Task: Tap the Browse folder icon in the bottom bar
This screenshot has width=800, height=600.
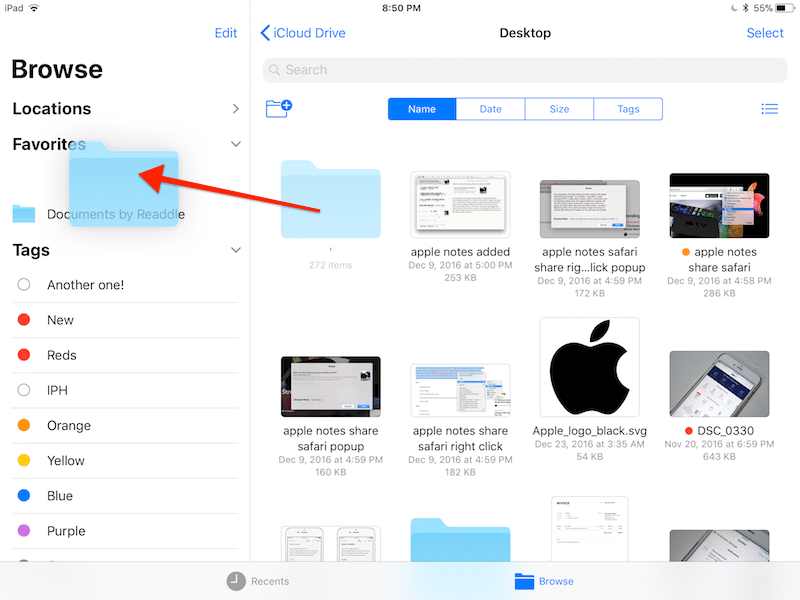Action: 524,581
